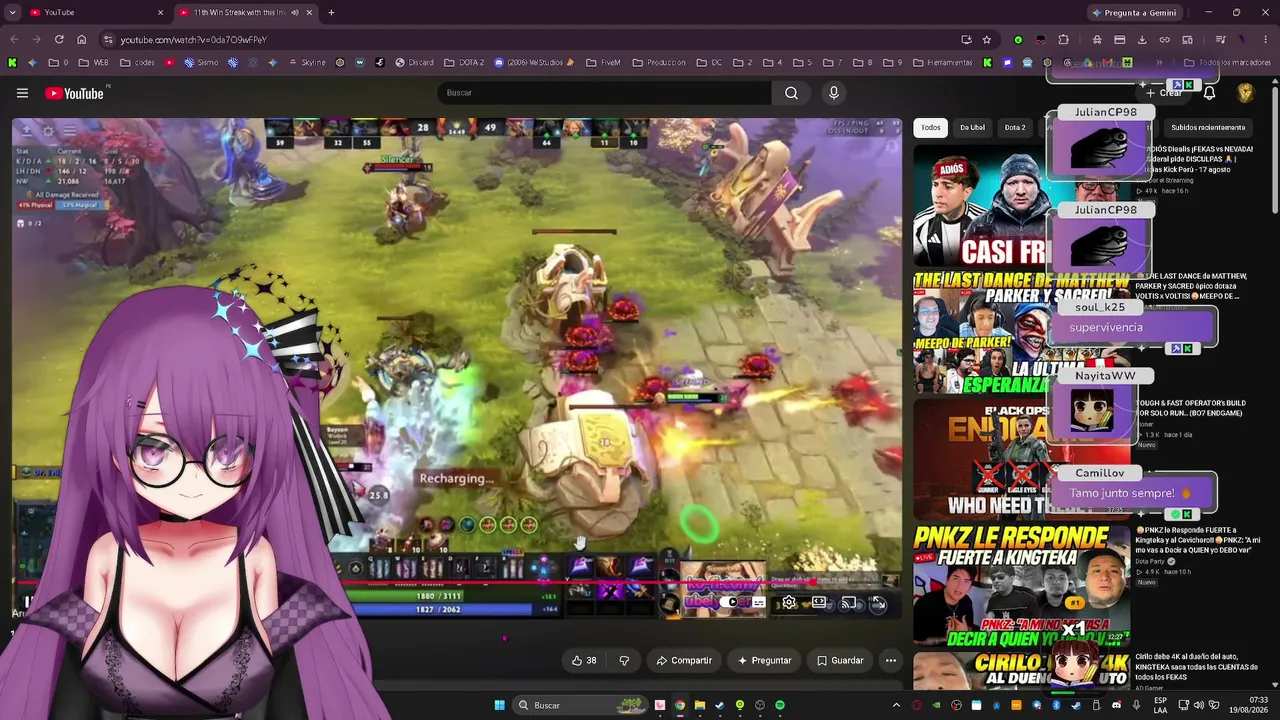Dislike the video
This screenshot has height=720, width=1280.
point(624,660)
